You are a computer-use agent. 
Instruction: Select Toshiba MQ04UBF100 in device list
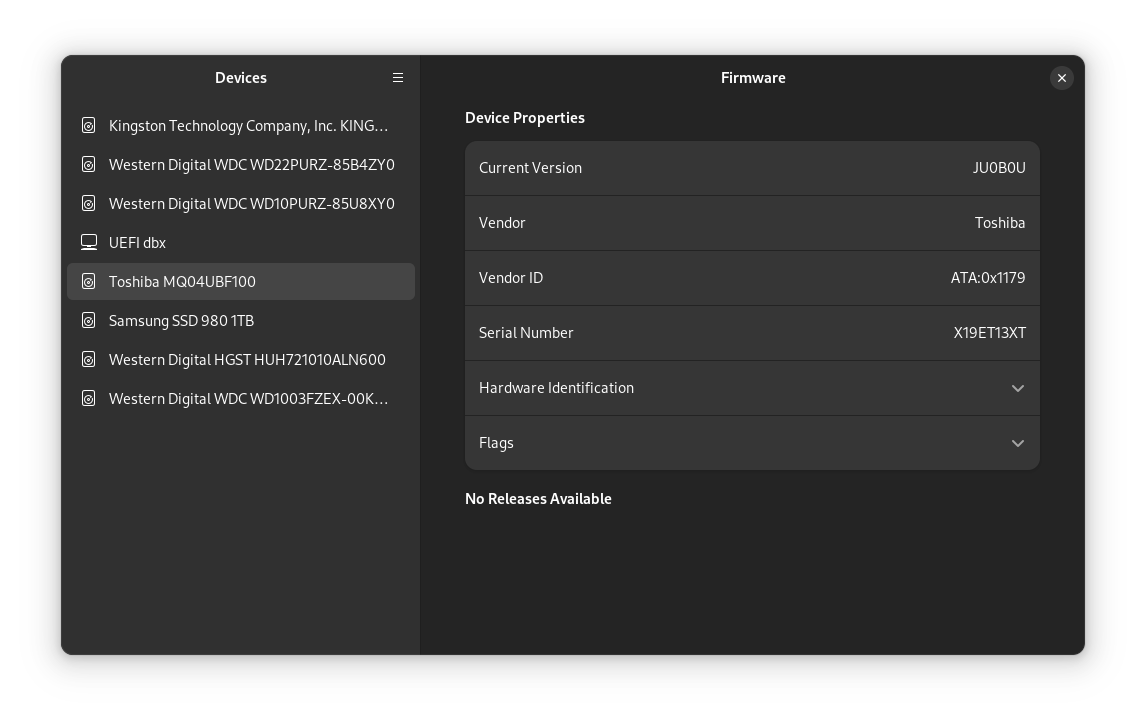[240, 281]
